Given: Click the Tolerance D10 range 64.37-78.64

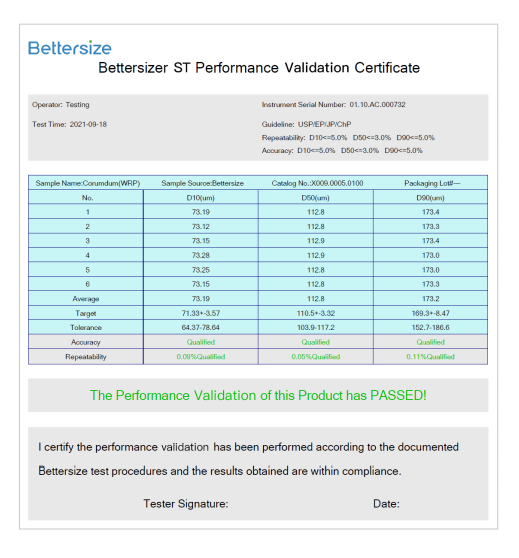Looking at the screenshot, I should [x=201, y=327].
